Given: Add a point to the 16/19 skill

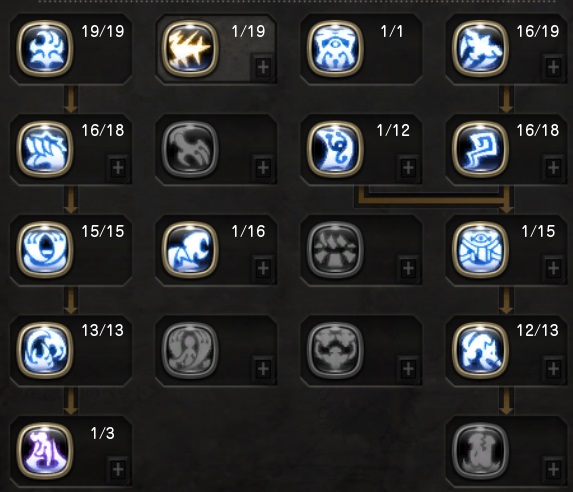Looking at the screenshot, I should 553,67.
